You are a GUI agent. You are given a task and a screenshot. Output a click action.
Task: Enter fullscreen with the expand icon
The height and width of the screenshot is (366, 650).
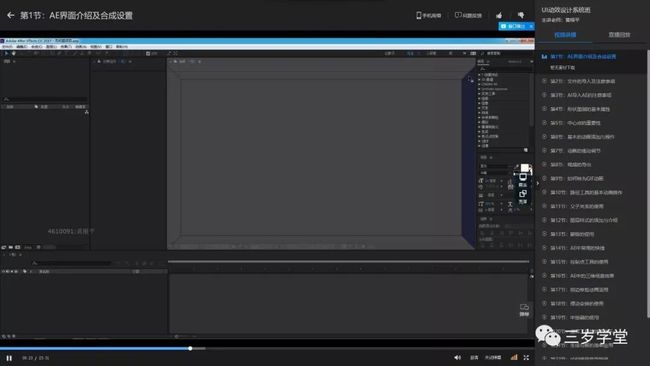click(x=526, y=357)
